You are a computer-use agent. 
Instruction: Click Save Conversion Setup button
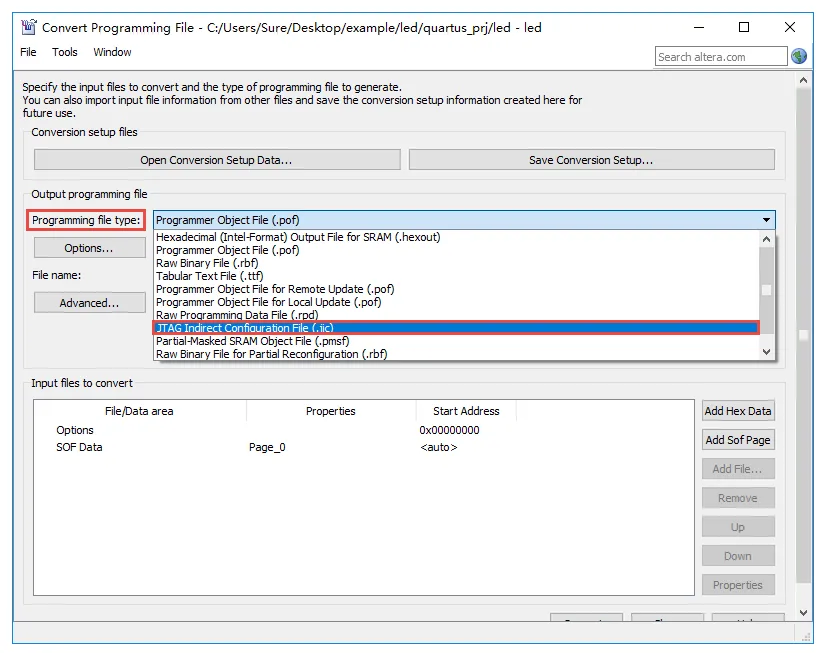coord(591,160)
